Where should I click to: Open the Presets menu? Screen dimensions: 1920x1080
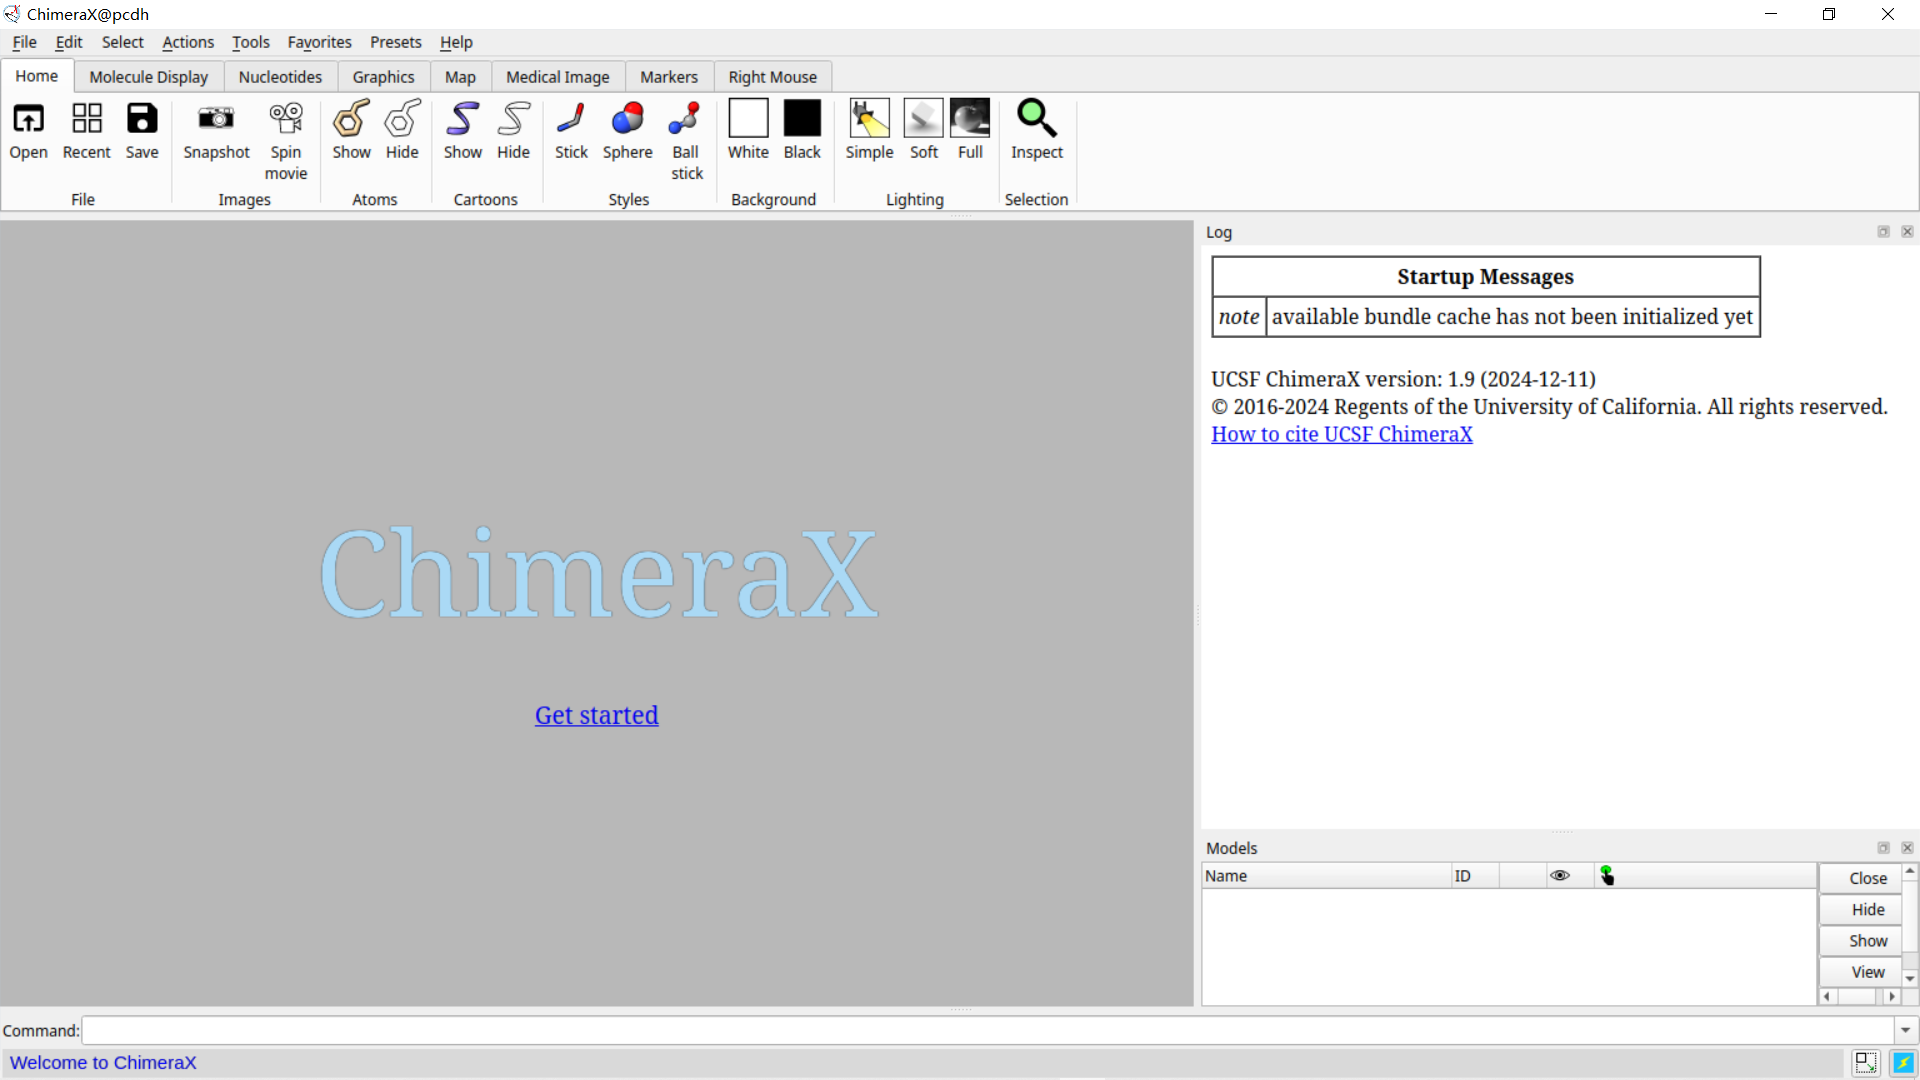[395, 42]
